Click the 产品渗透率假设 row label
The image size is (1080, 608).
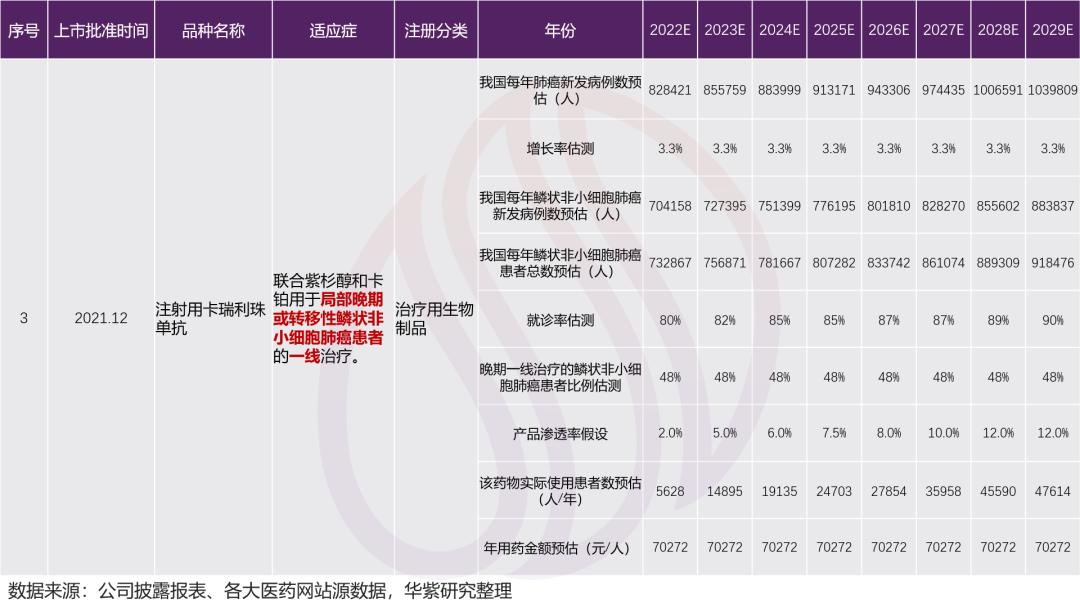point(560,434)
